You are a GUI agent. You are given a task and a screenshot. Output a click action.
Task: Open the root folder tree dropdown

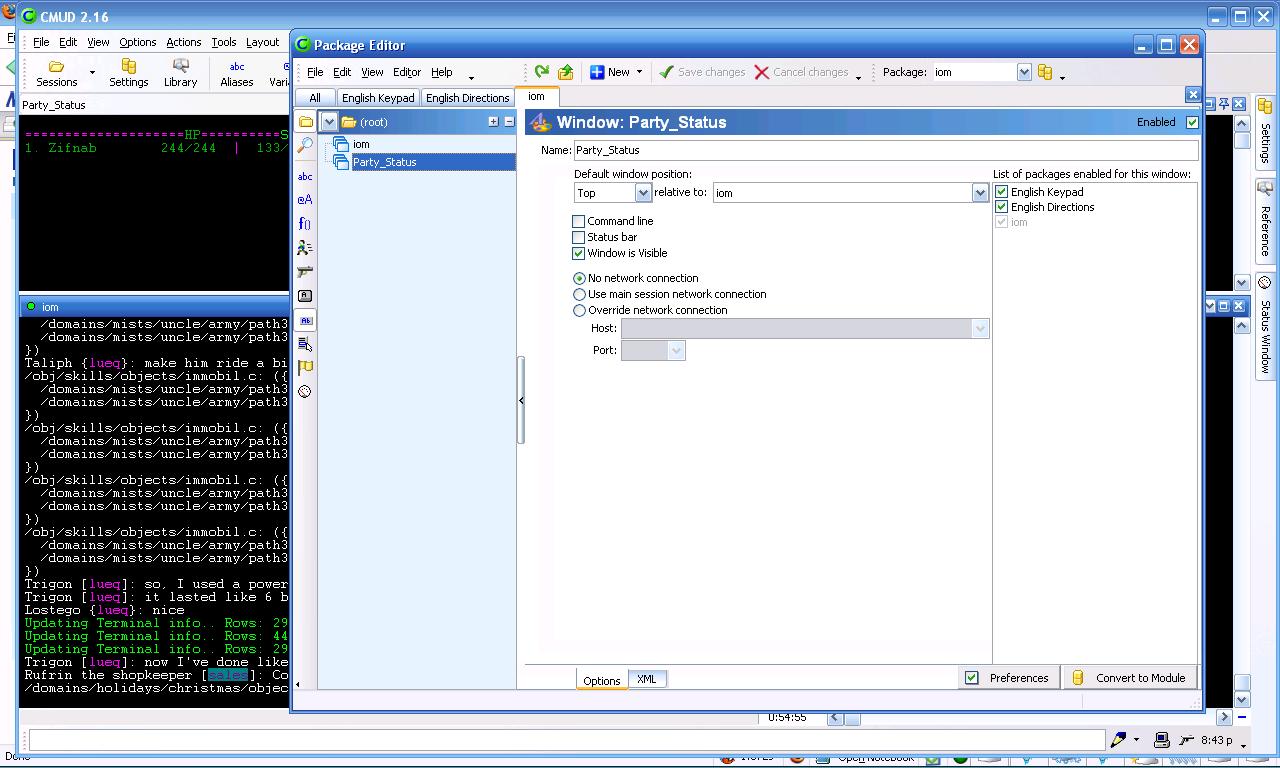(328, 122)
